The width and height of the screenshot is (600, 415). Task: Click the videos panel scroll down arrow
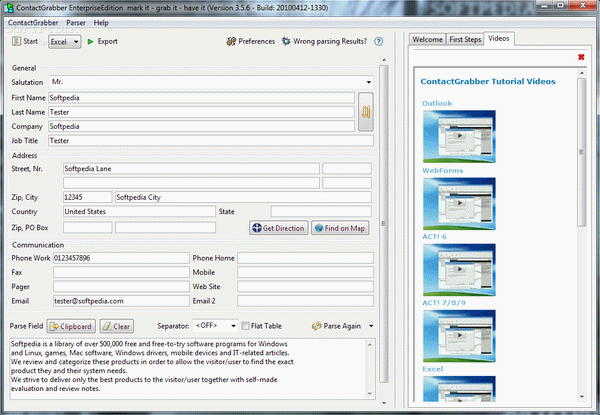582,397
